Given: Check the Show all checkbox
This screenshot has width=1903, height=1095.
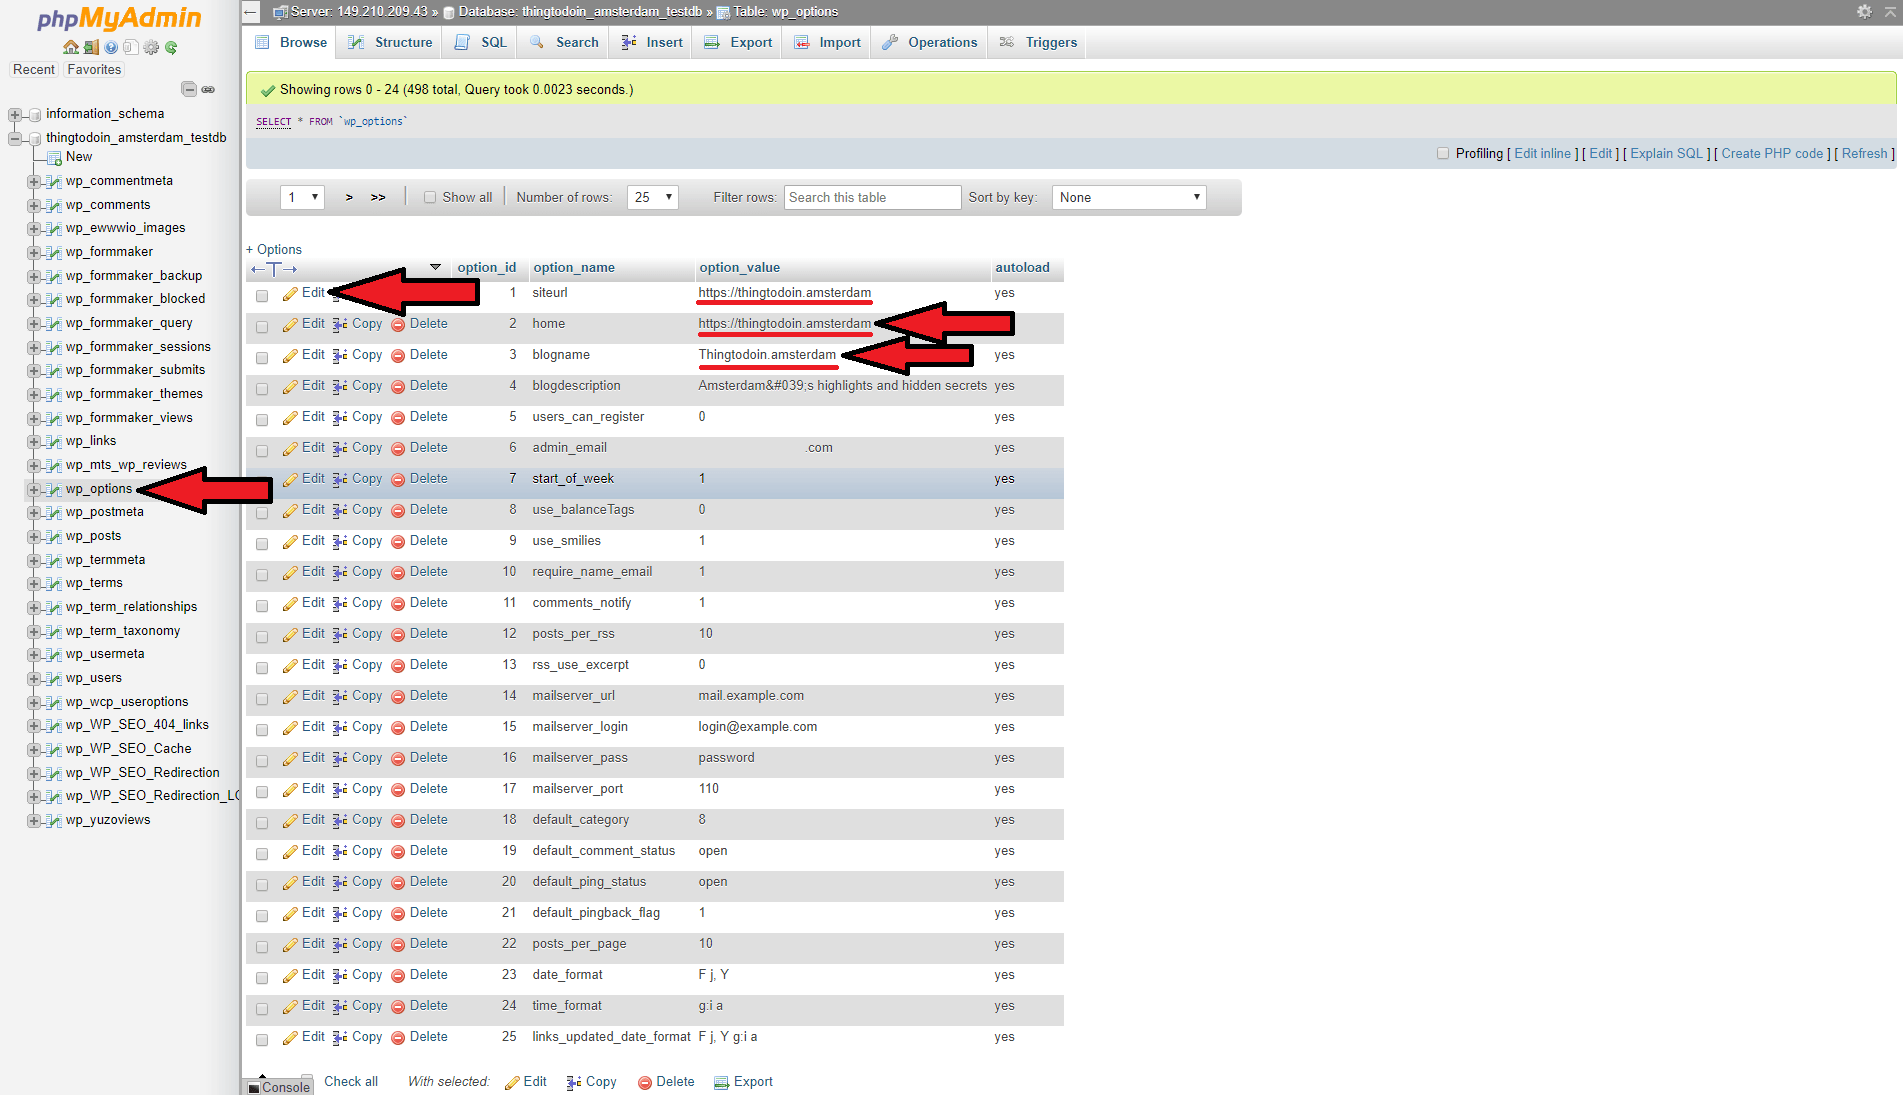Looking at the screenshot, I should 430,198.
